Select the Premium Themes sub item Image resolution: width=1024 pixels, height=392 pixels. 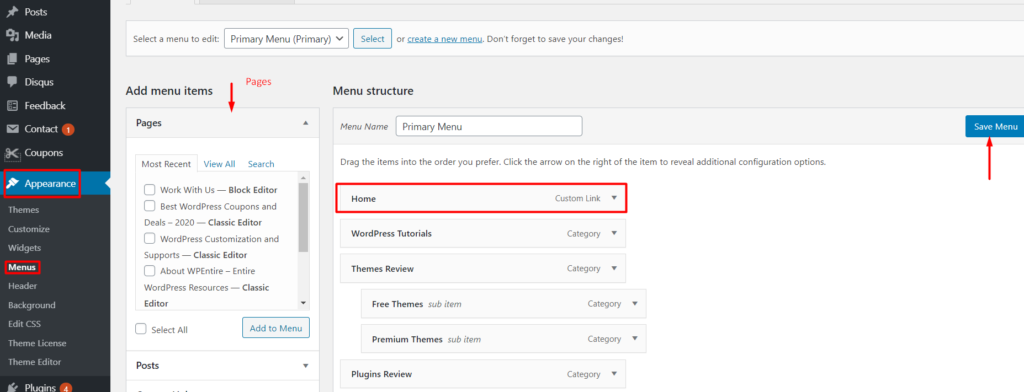(x=504, y=339)
